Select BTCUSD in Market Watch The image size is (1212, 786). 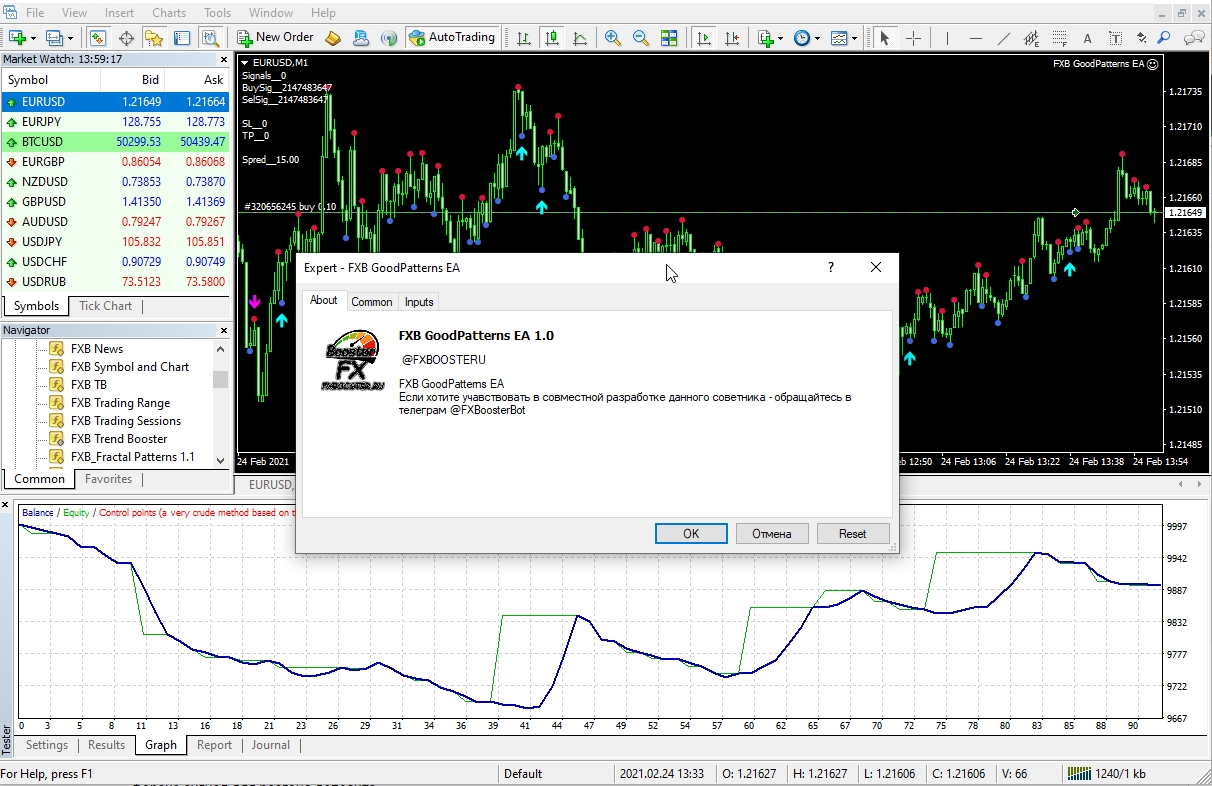[116, 142]
